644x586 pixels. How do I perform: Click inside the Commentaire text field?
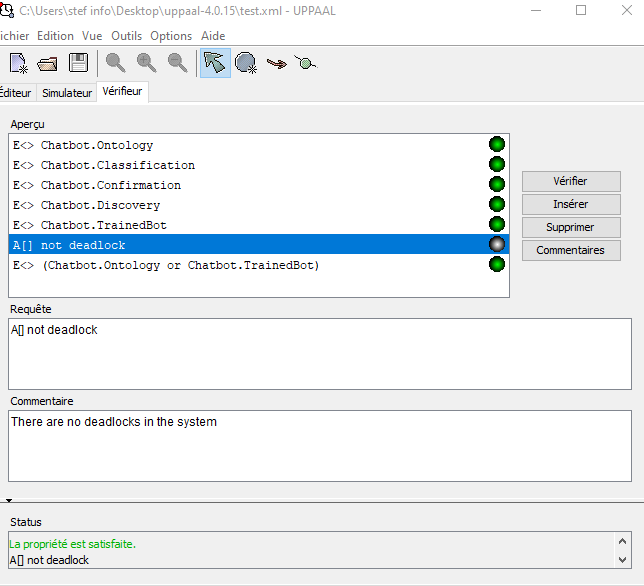(x=320, y=446)
